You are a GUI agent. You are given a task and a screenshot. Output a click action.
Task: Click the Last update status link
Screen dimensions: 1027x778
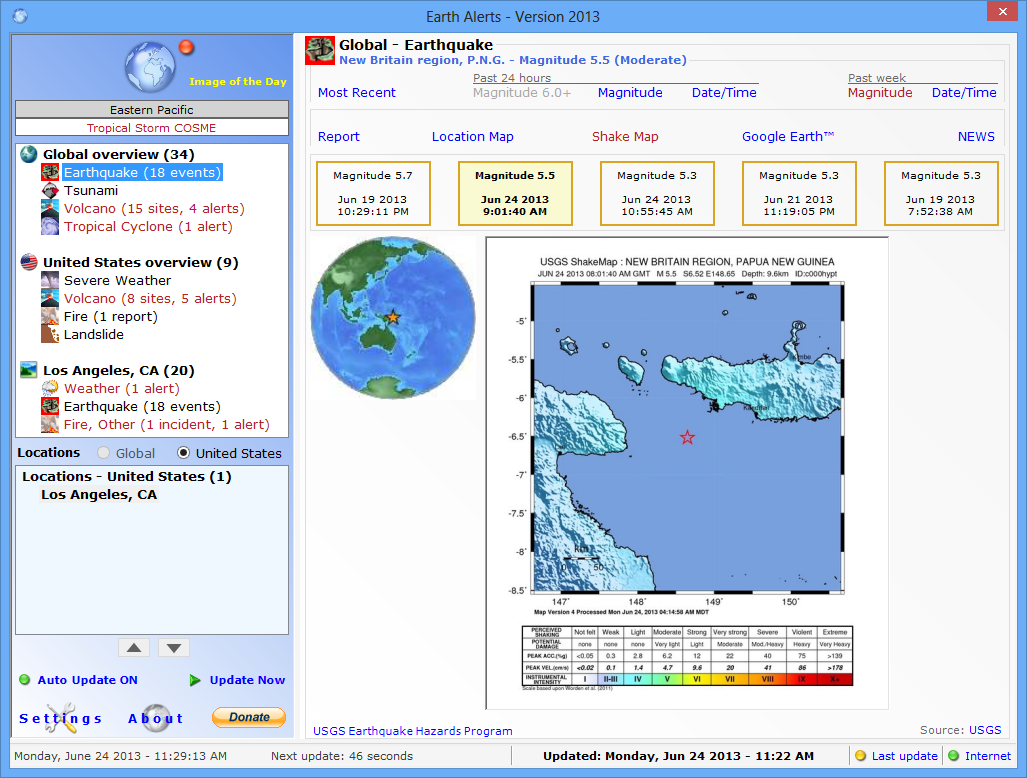[905, 756]
